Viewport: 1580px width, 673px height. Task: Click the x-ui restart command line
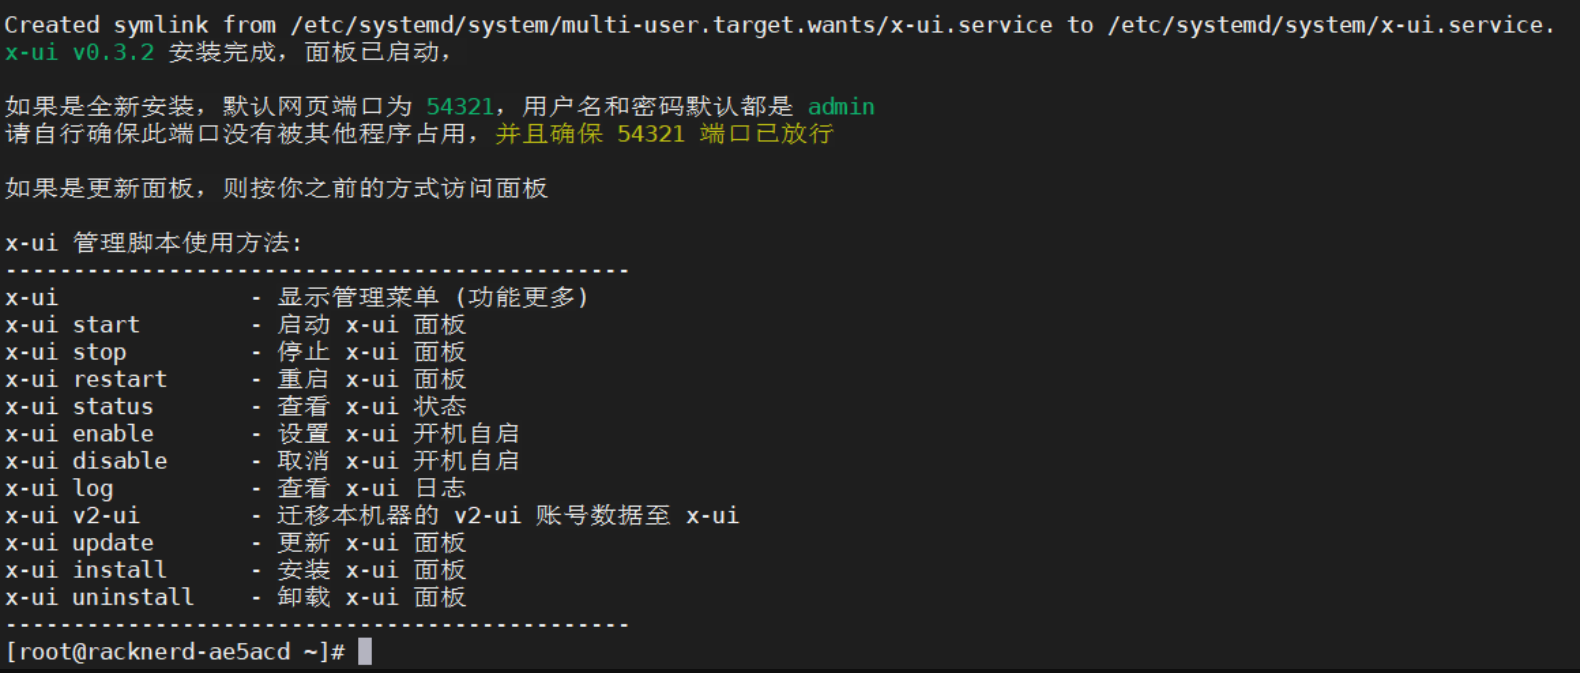point(86,380)
